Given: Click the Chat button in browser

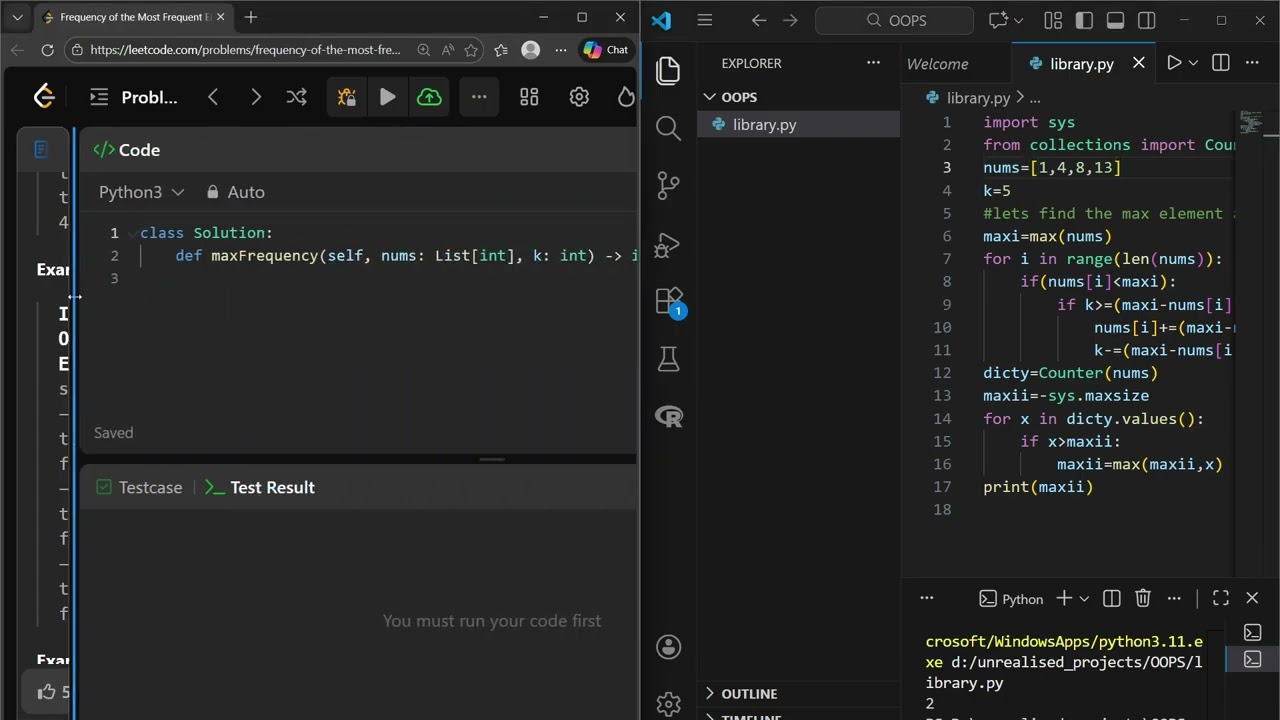Looking at the screenshot, I should [x=606, y=50].
